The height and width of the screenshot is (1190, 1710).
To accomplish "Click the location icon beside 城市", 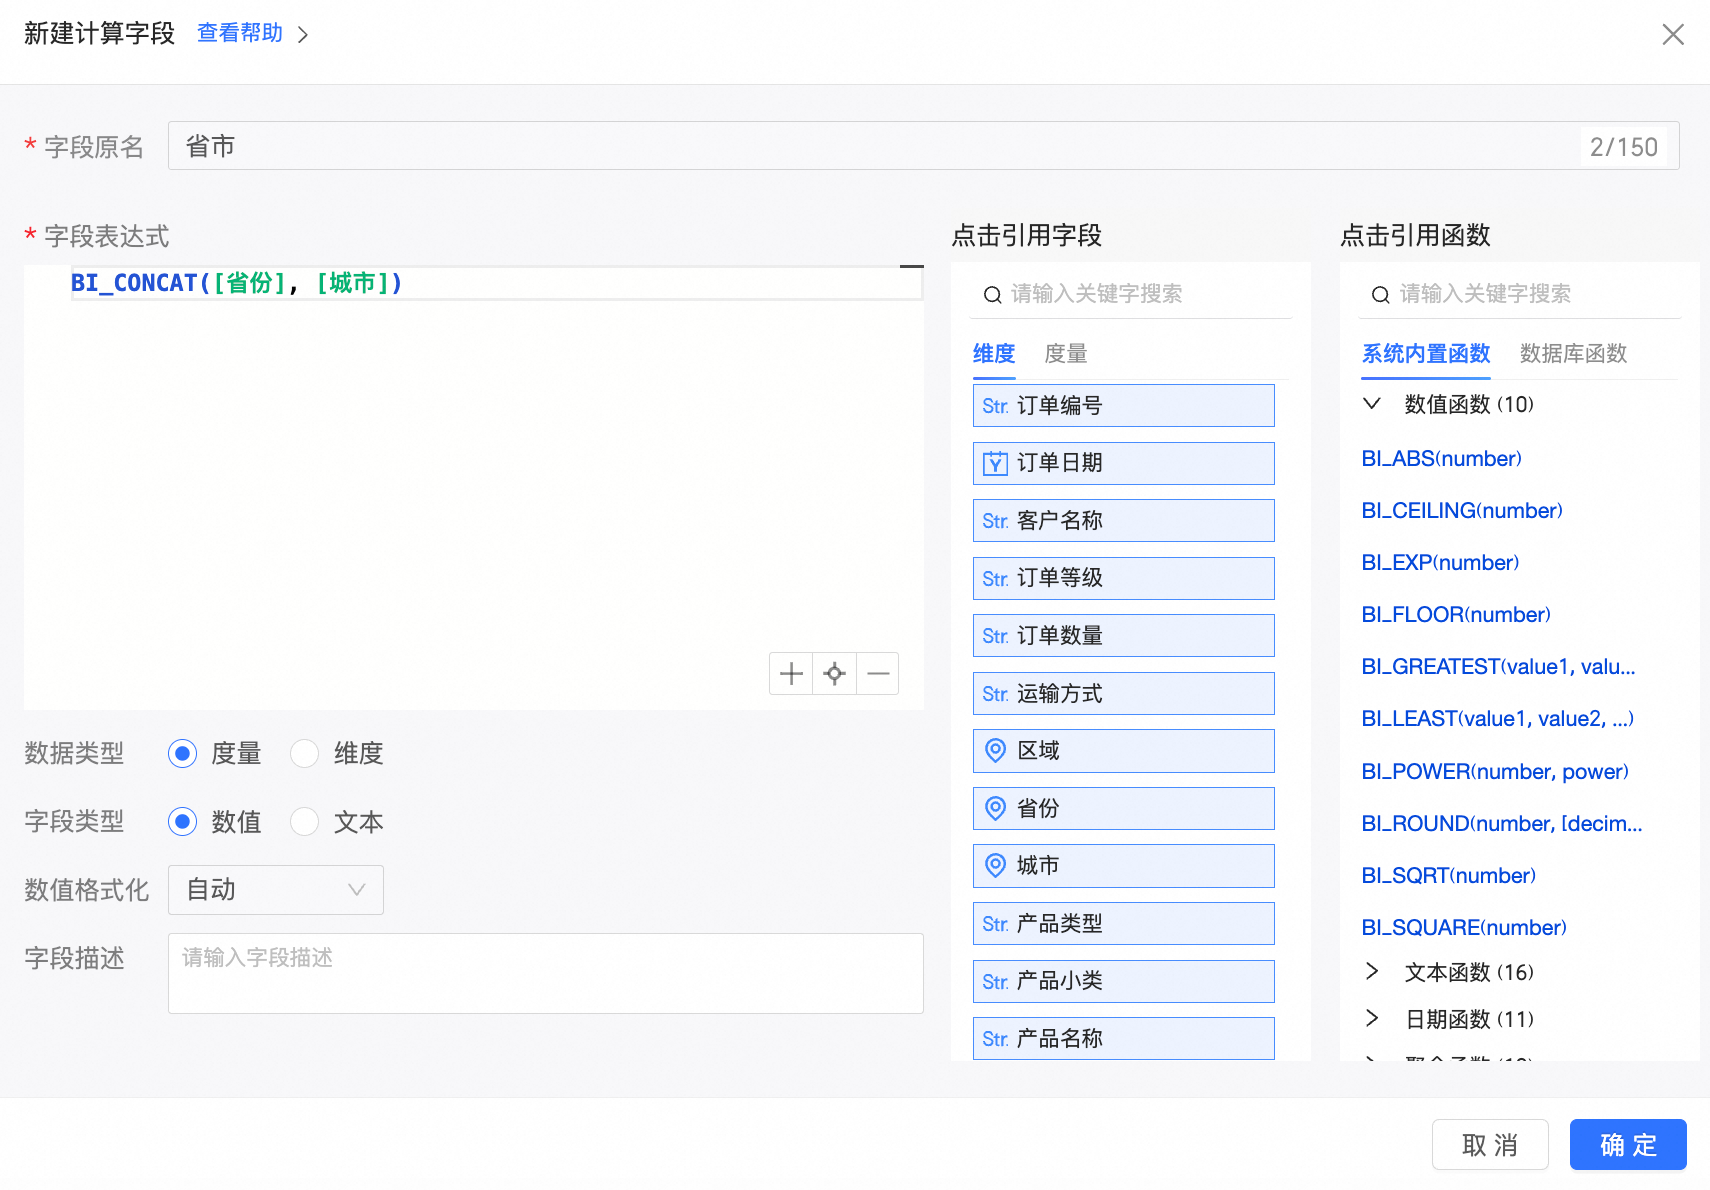I will 996,866.
